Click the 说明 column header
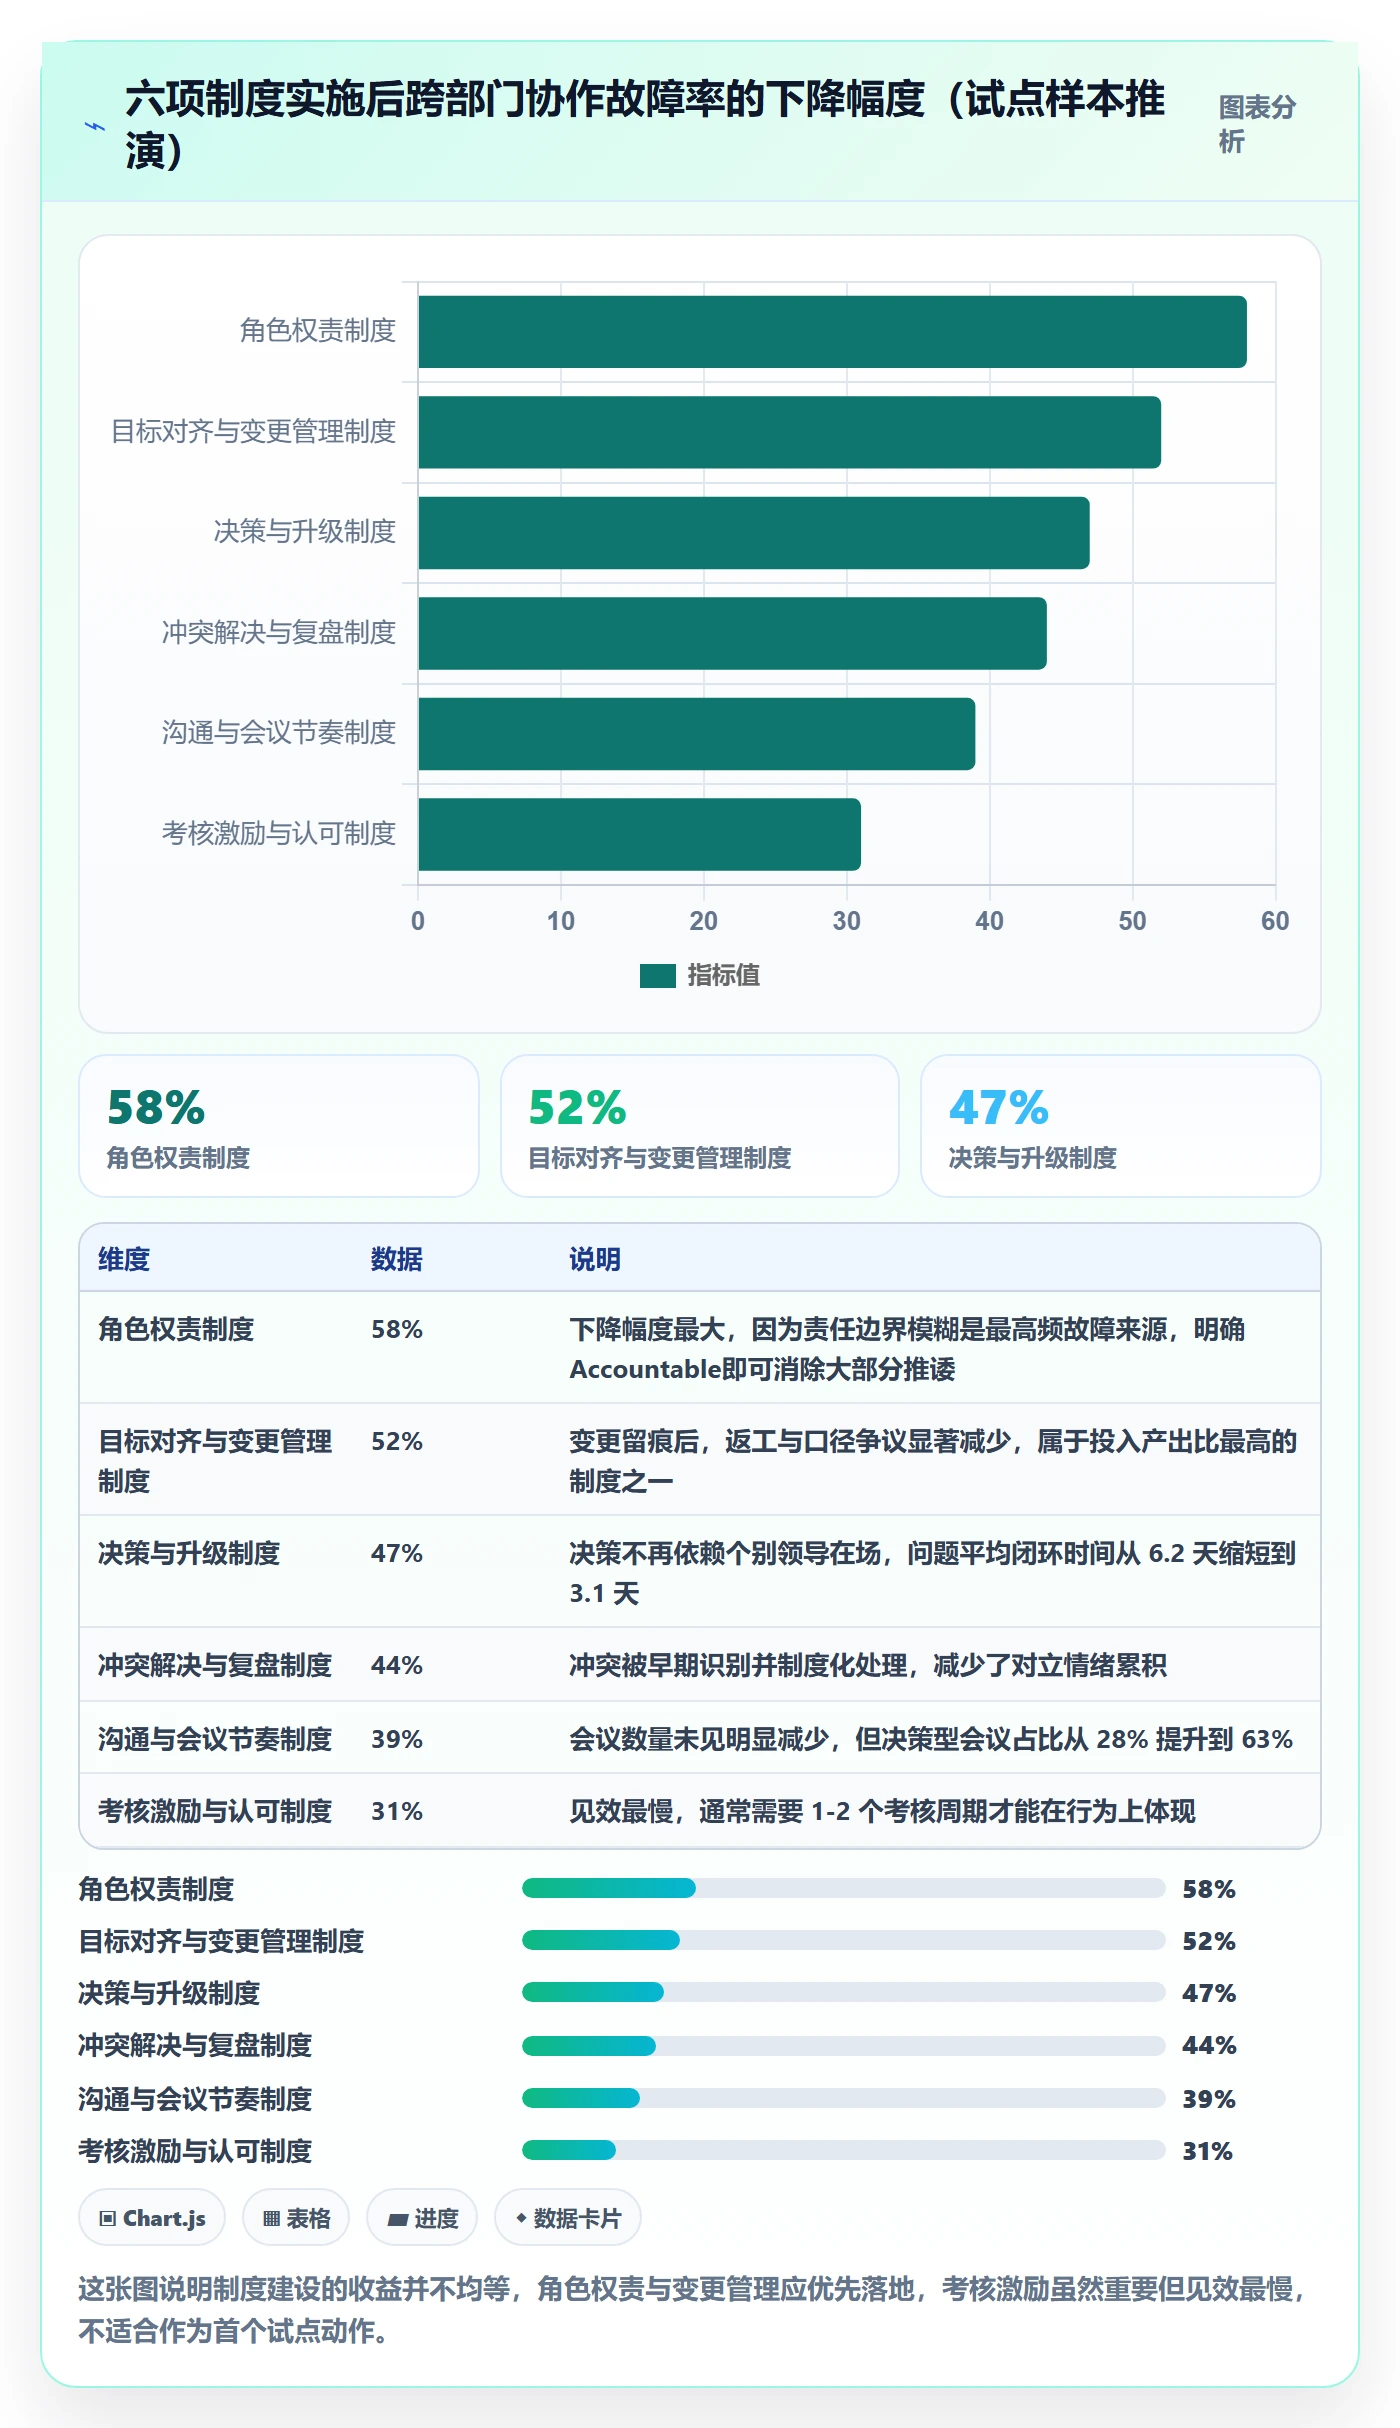The image size is (1400, 2428). click(x=595, y=1259)
